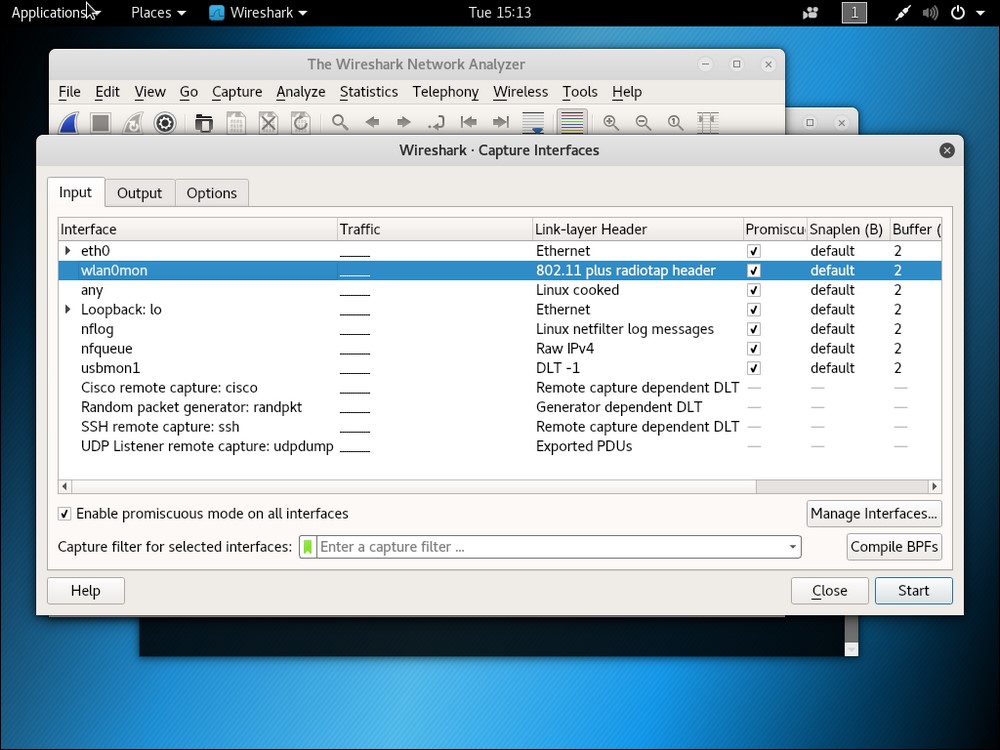Image resolution: width=1000 pixels, height=750 pixels.
Task: Click the stop capture square icon
Action: click(x=100, y=122)
